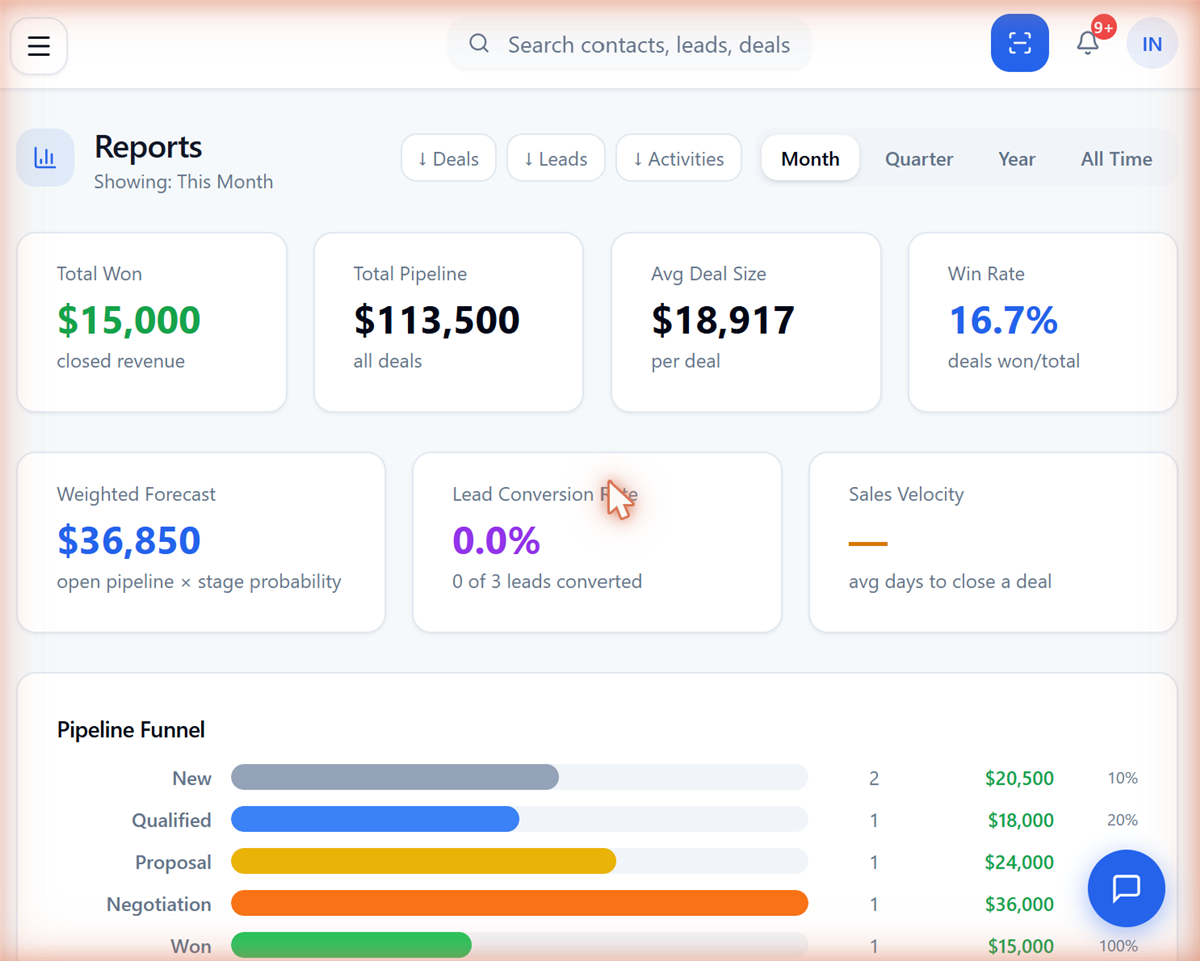
Task: Switch to the Year time range
Action: [1016, 158]
